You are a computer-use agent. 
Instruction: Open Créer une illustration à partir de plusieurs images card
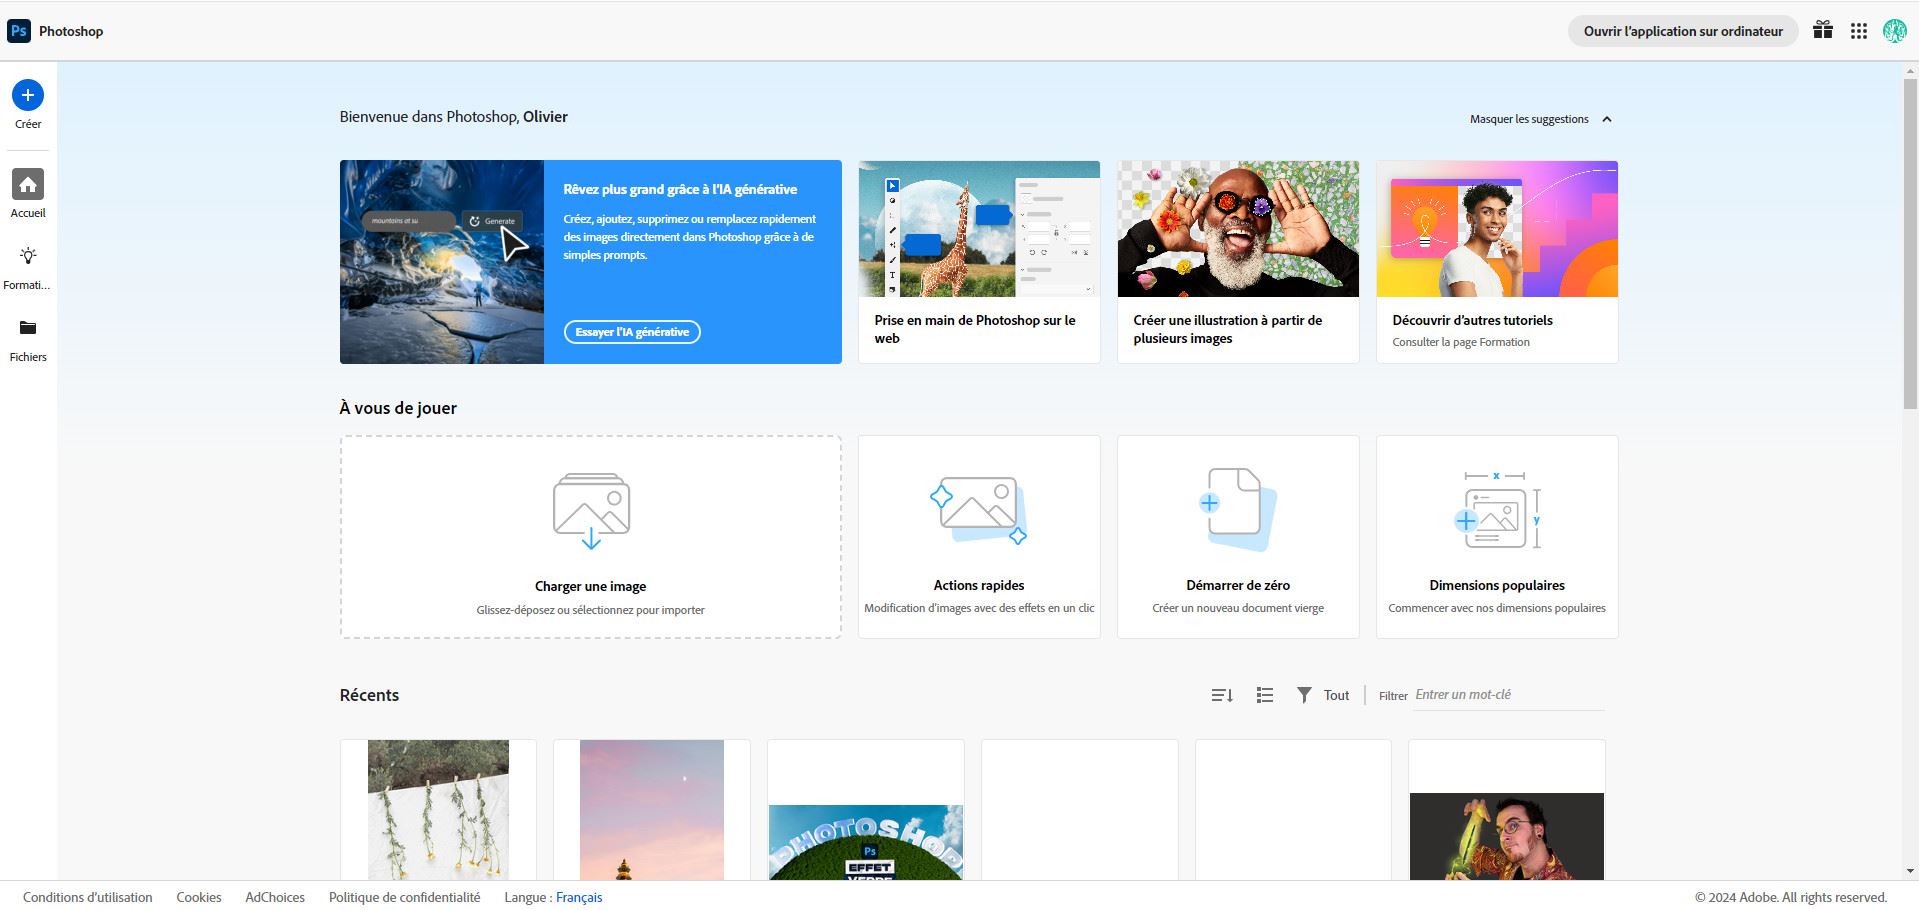(x=1238, y=262)
